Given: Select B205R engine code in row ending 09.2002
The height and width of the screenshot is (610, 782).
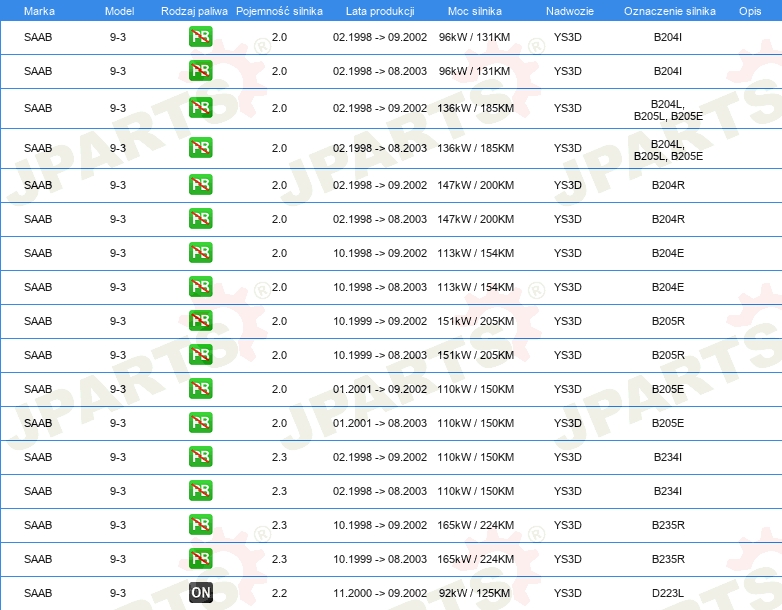Looking at the screenshot, I should point(668,321).
